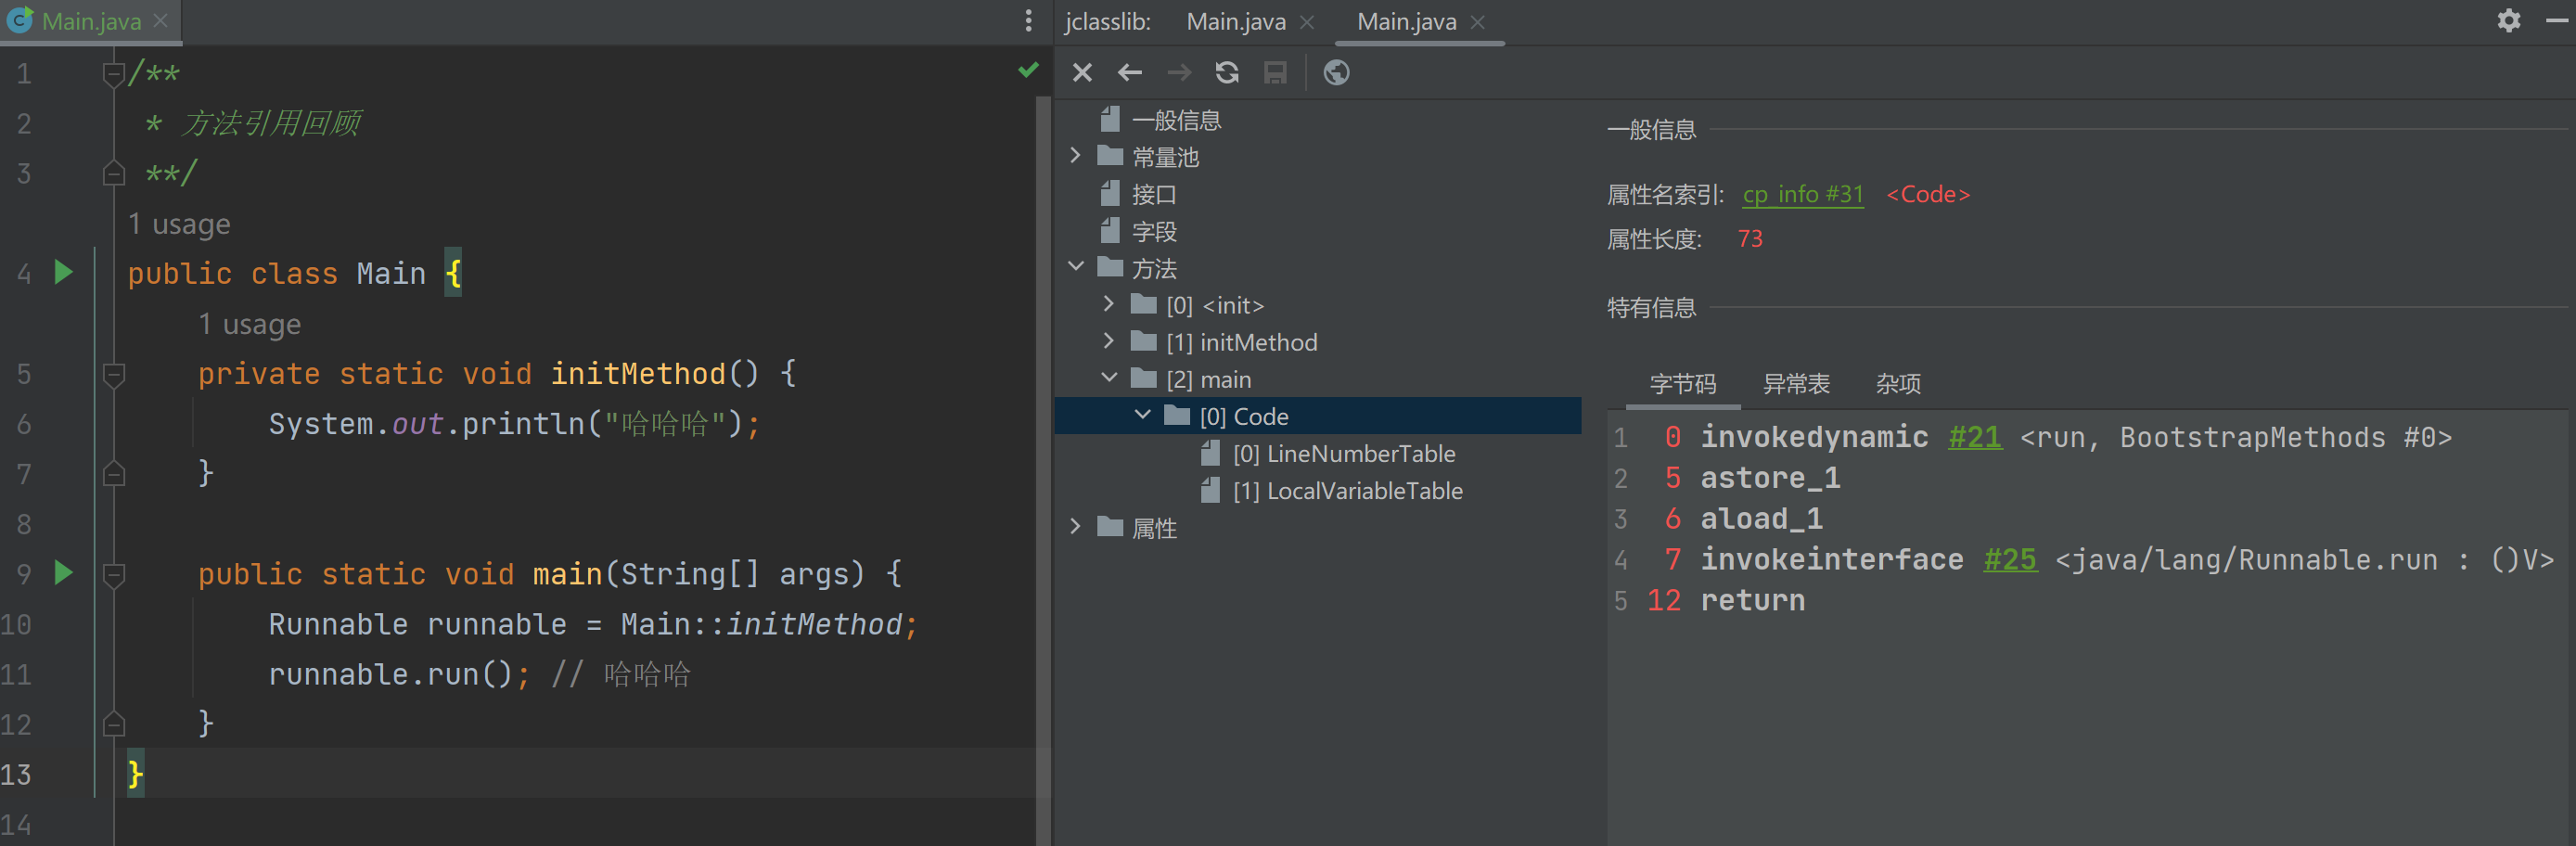Open the editor tab three-dots menu

pos(1028,21)
